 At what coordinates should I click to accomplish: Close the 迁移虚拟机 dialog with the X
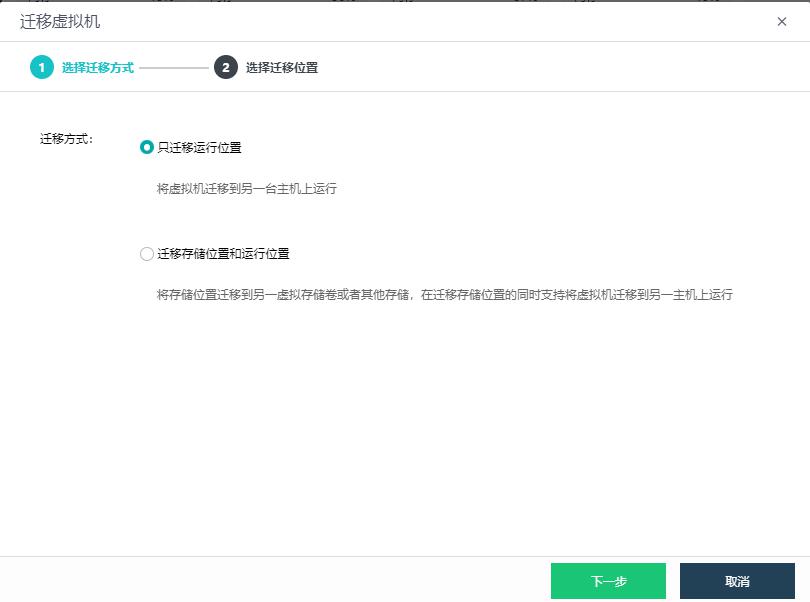[x=782, y=21]
